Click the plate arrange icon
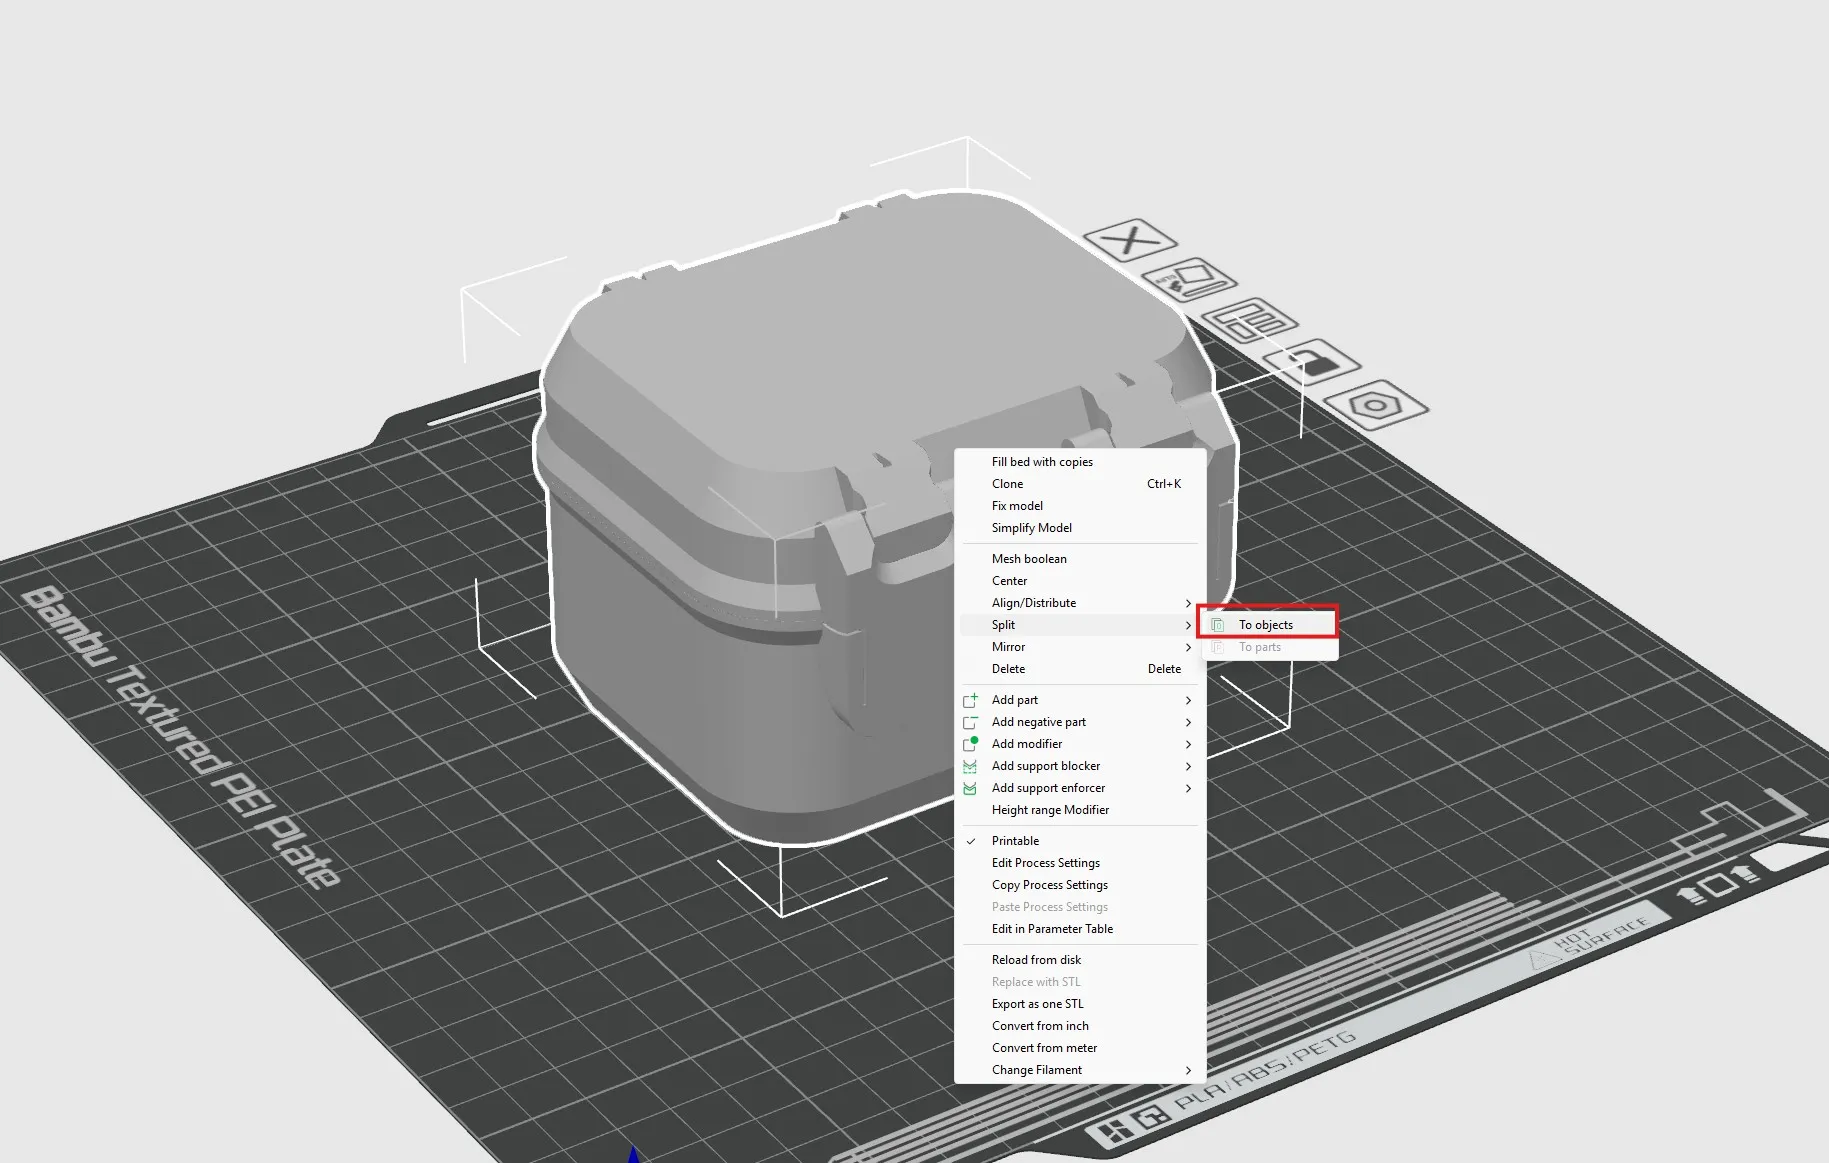 point(1249,321)
